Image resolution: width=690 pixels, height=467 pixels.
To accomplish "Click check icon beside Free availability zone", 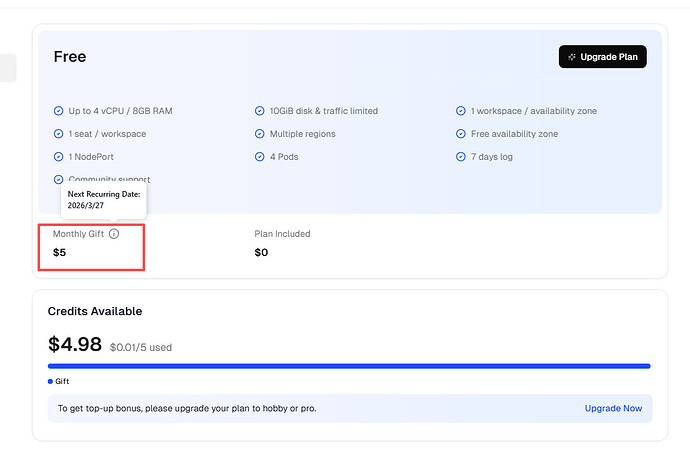I will 461,134.
